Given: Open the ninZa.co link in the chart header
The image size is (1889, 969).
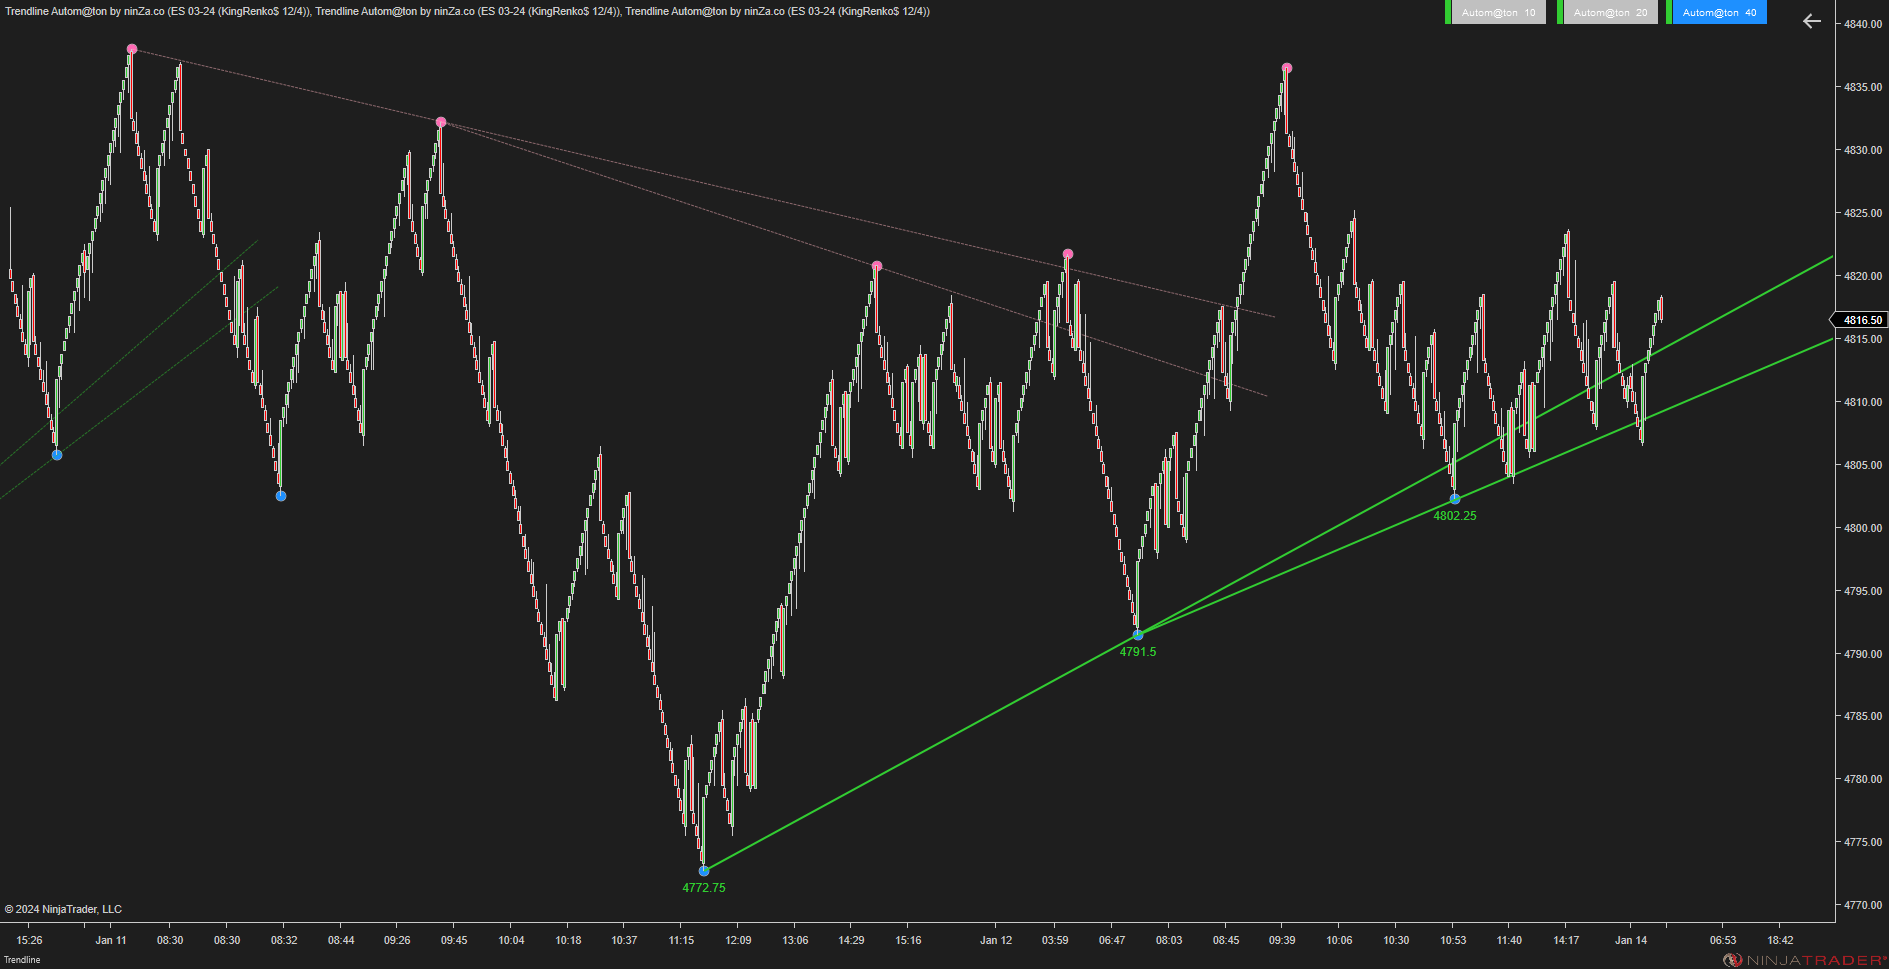Looking at the screenshot, I should (146, 11).
